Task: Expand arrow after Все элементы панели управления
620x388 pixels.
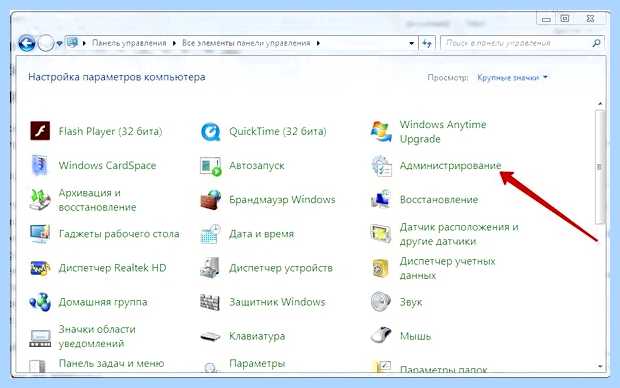Action: [x=318, y=43]
